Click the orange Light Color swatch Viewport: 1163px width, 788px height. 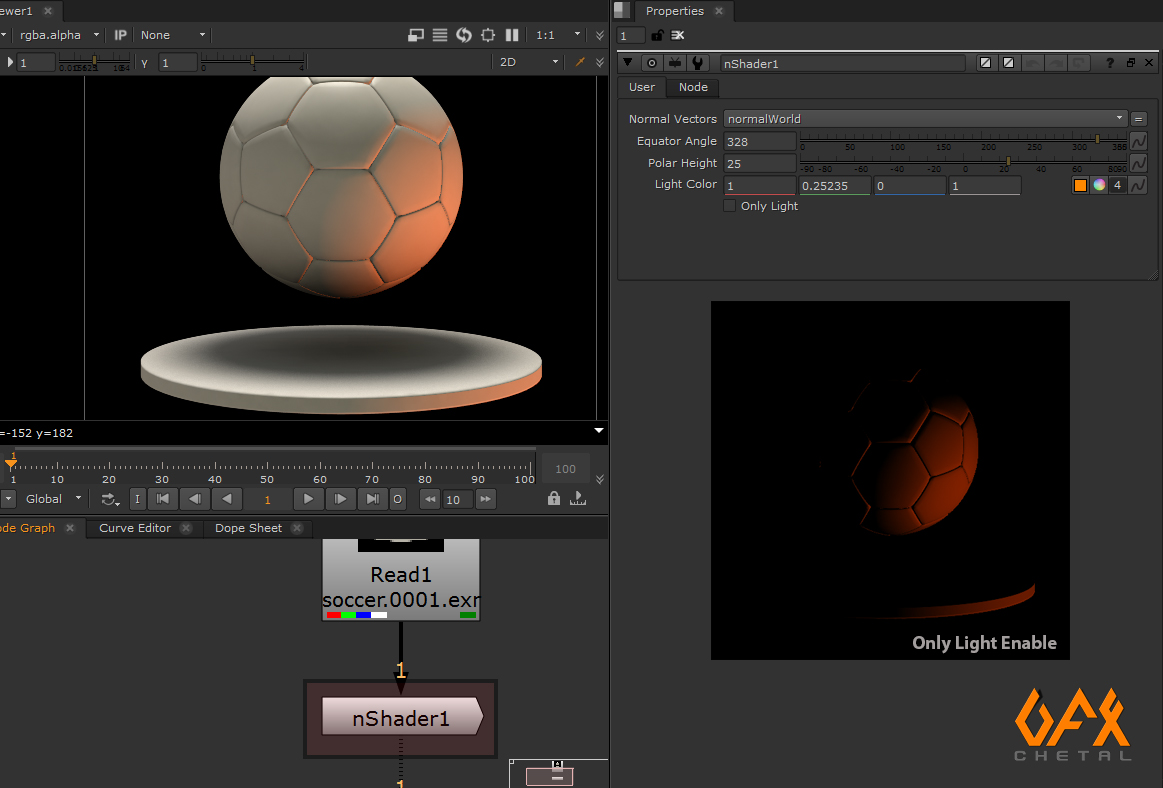(x=1080, y=185)
